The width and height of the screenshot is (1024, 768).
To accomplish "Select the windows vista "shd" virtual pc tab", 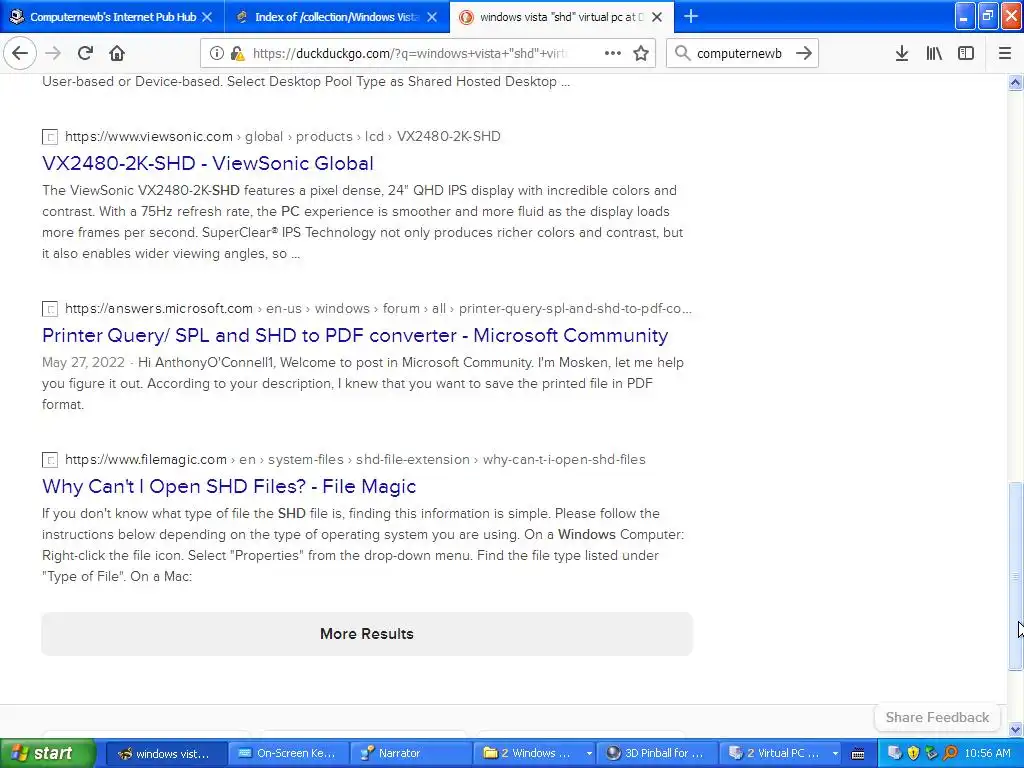I will click(562, 17).
